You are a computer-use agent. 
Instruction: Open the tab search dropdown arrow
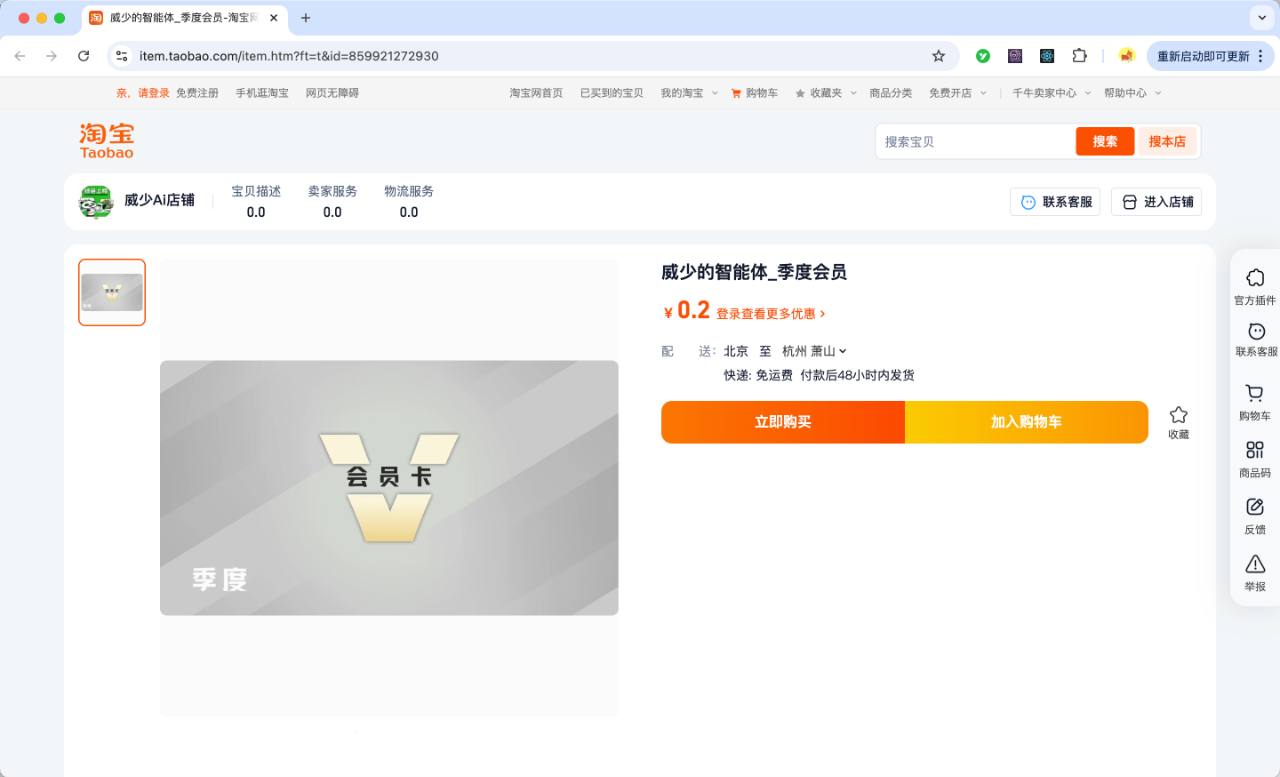[1260, 18]
